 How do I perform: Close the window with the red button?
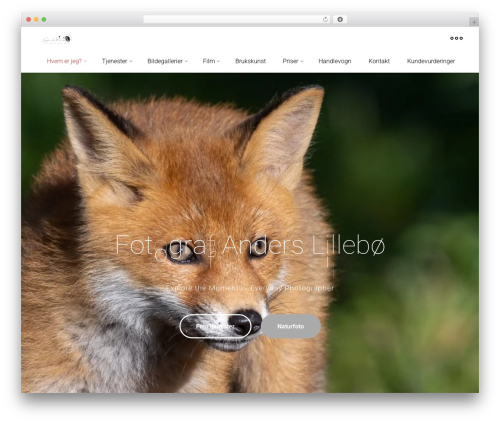coord(29,20)
